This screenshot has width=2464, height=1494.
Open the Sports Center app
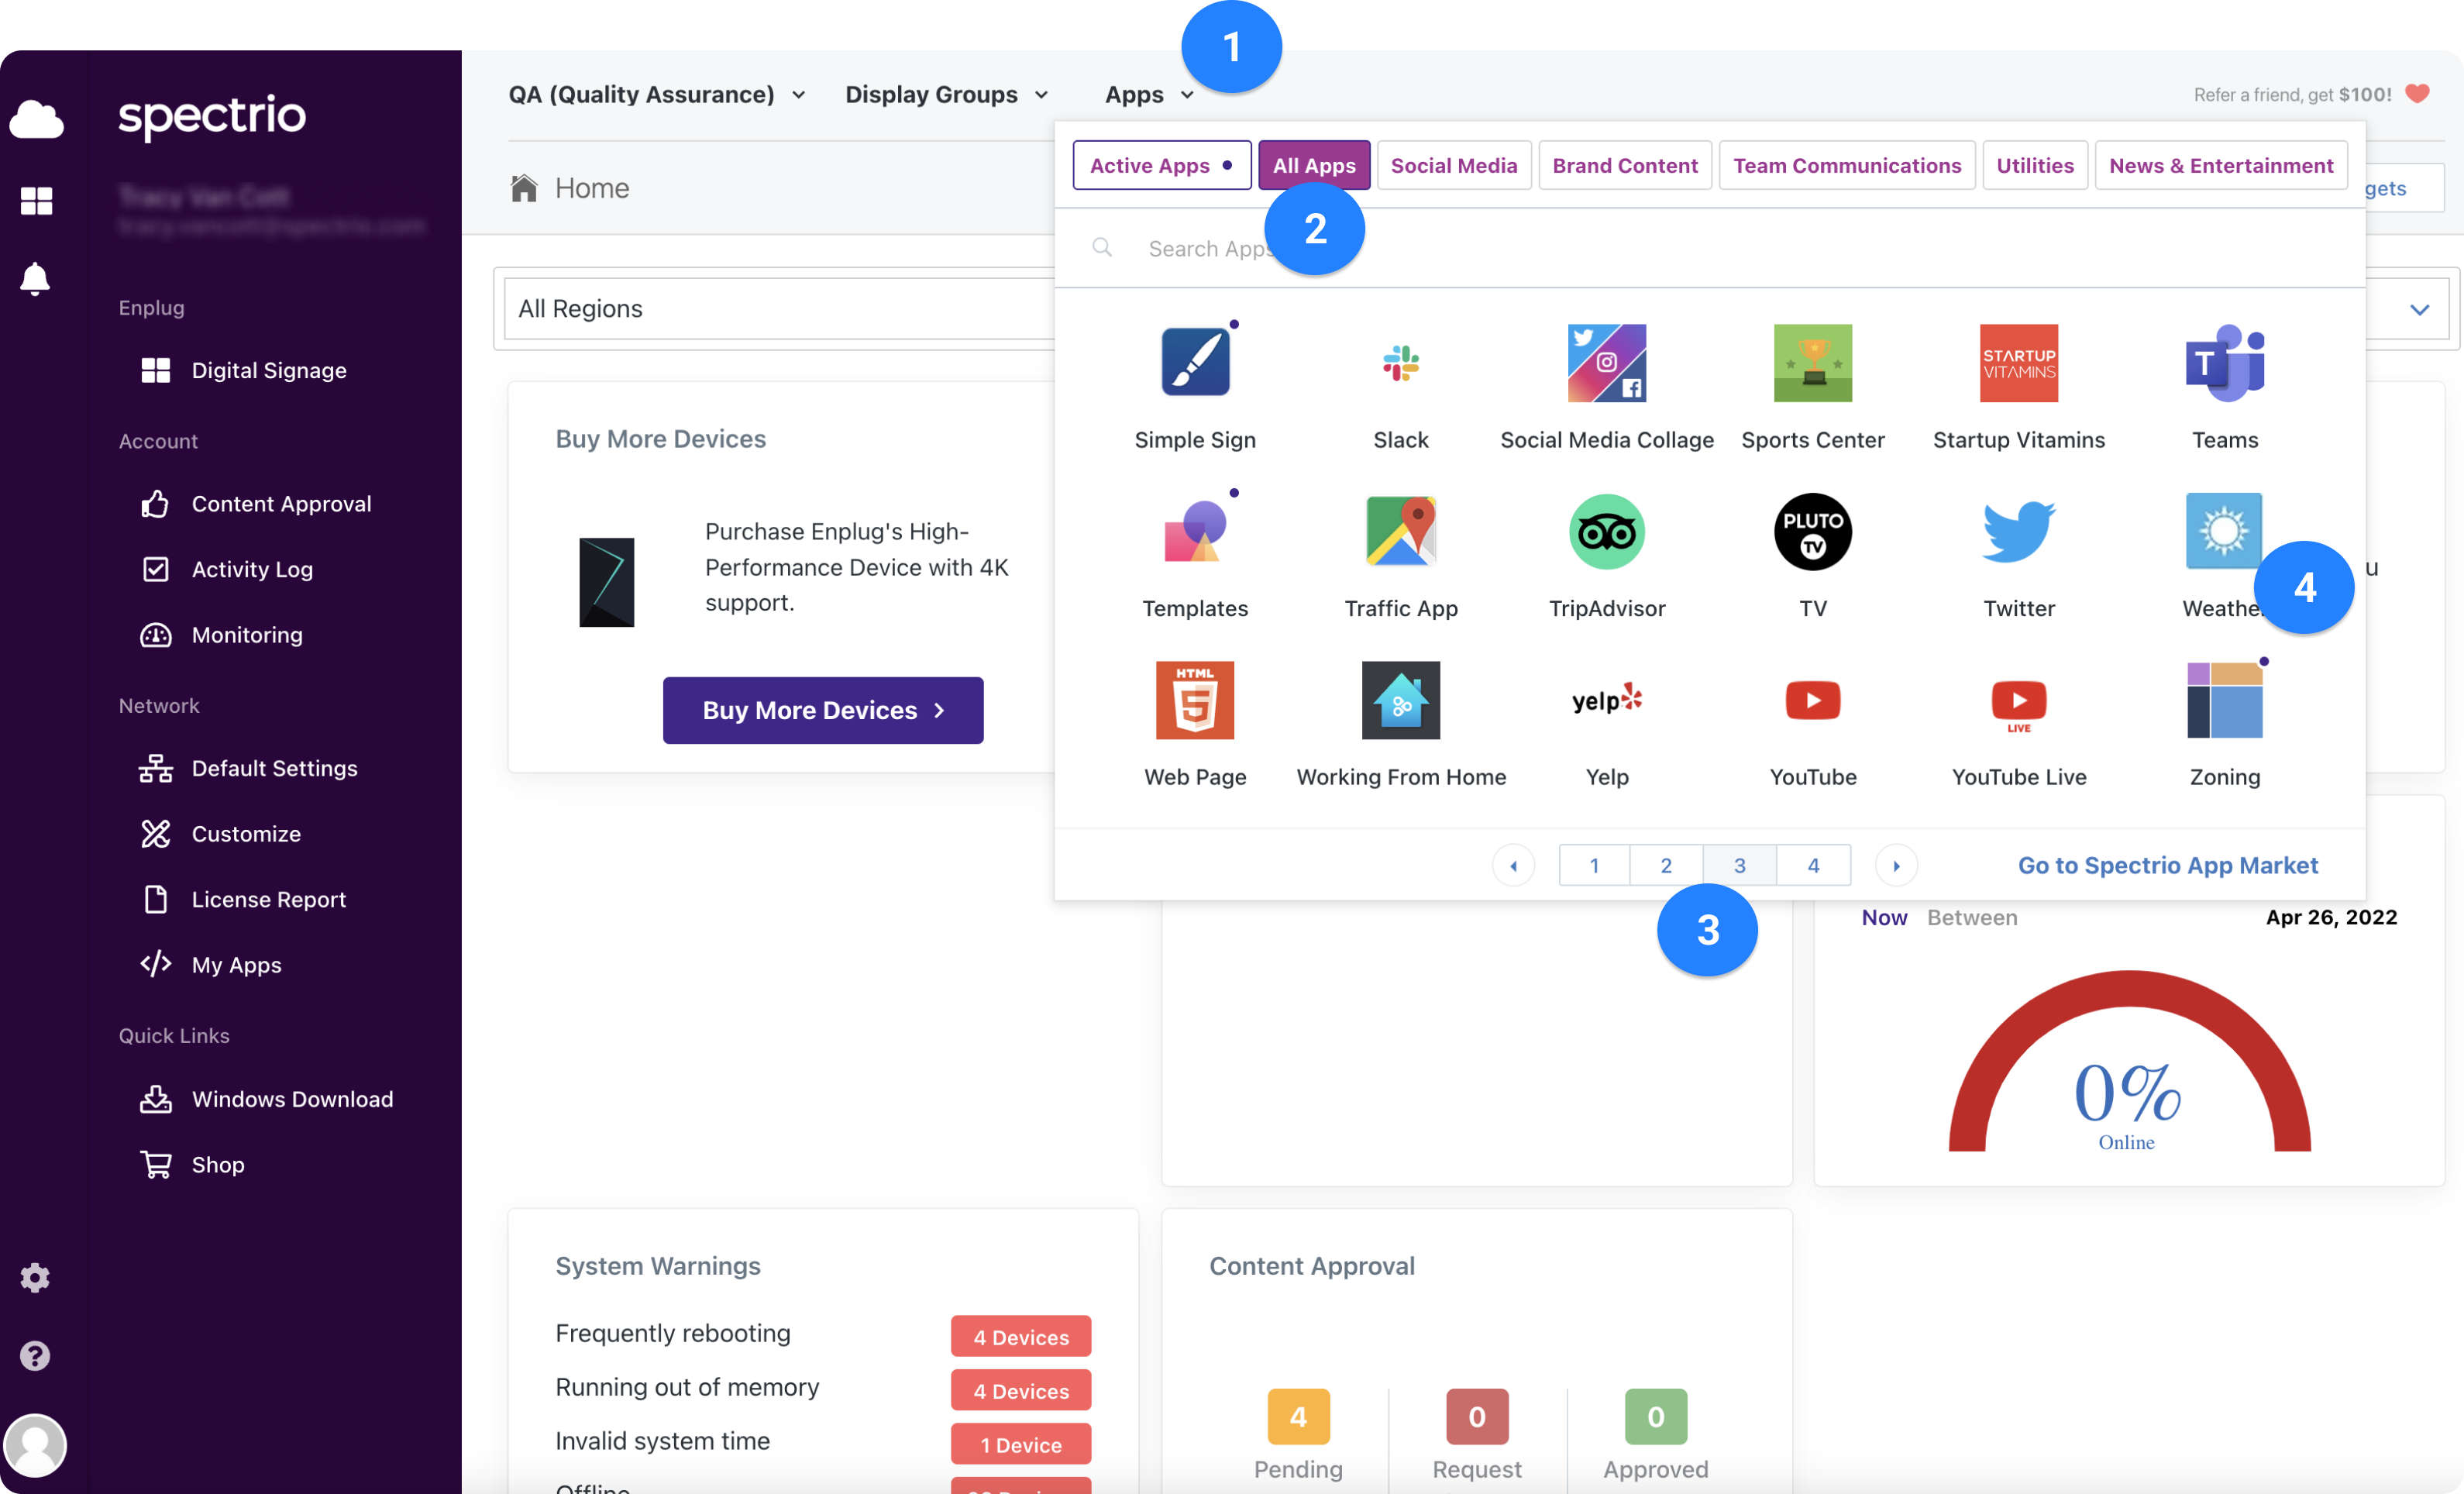pos(1813,363)
